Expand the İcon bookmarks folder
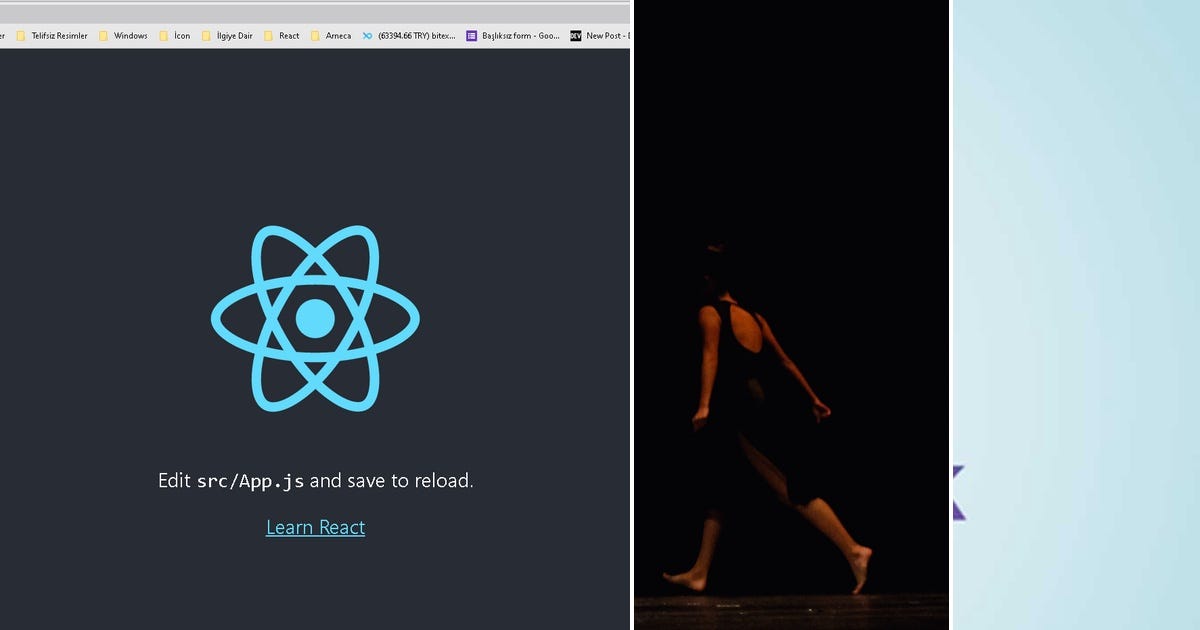1200x630 pixels. pos(176,35)
